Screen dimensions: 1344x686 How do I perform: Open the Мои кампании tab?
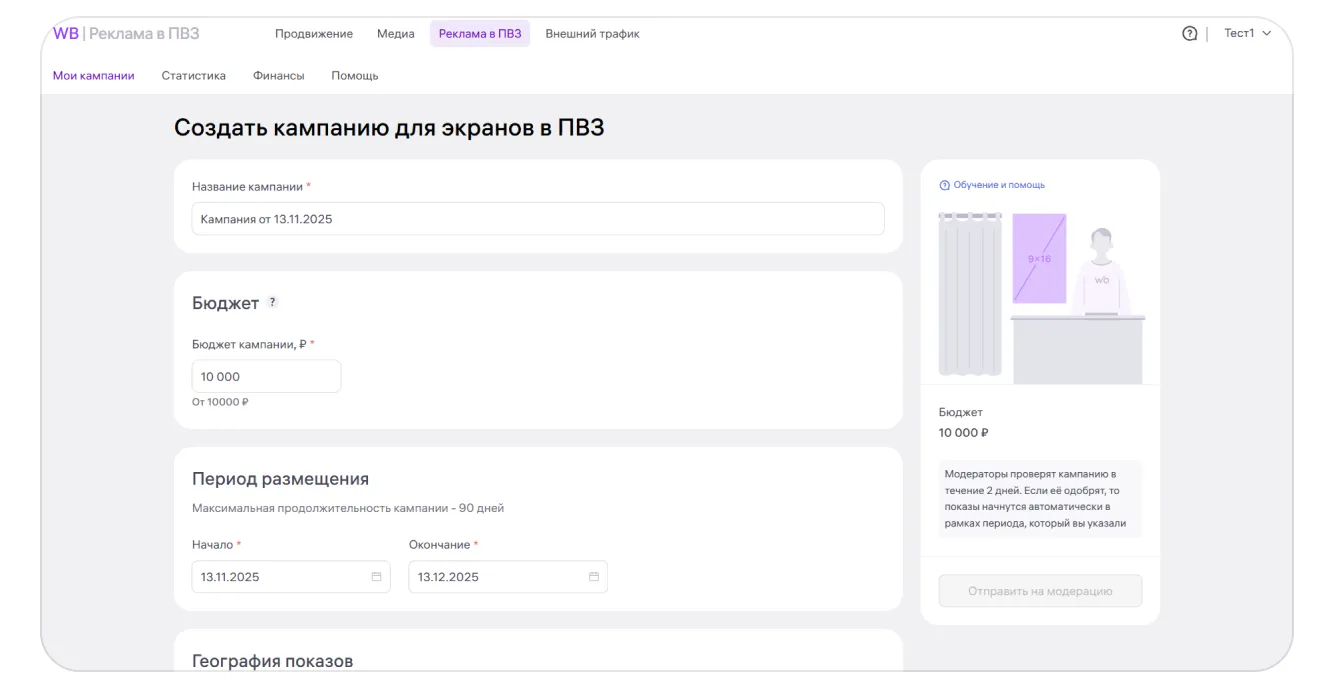click(93, 75)
